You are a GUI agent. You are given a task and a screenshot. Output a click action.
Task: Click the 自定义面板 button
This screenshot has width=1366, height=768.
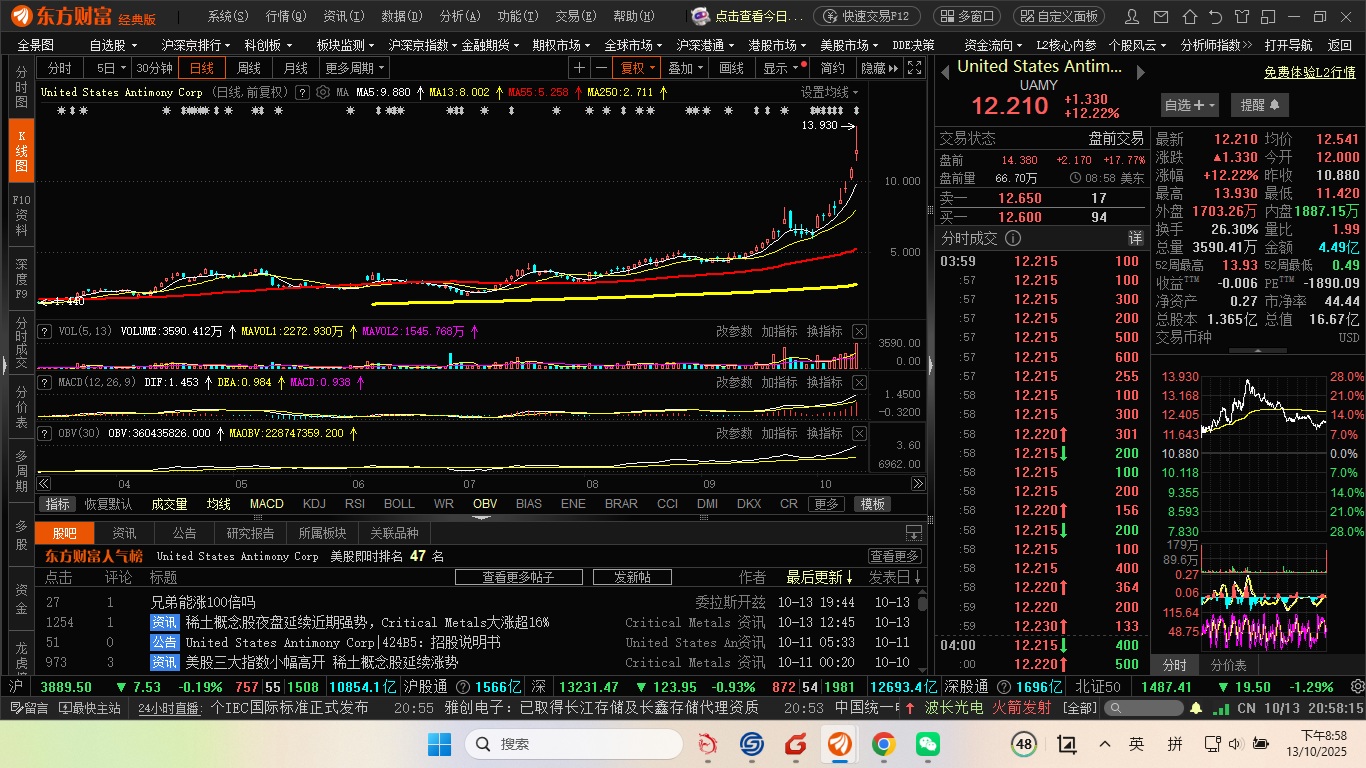point(1059,16)
